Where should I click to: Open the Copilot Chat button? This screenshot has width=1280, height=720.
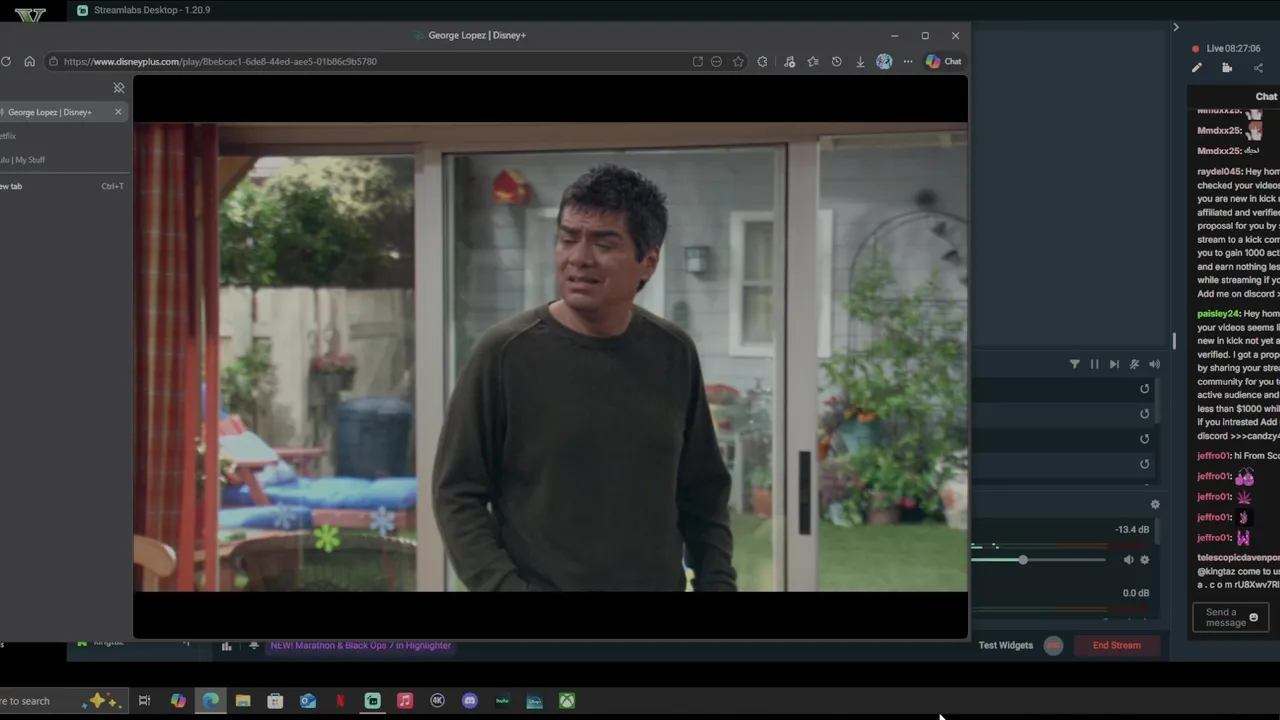pos(943,61)
